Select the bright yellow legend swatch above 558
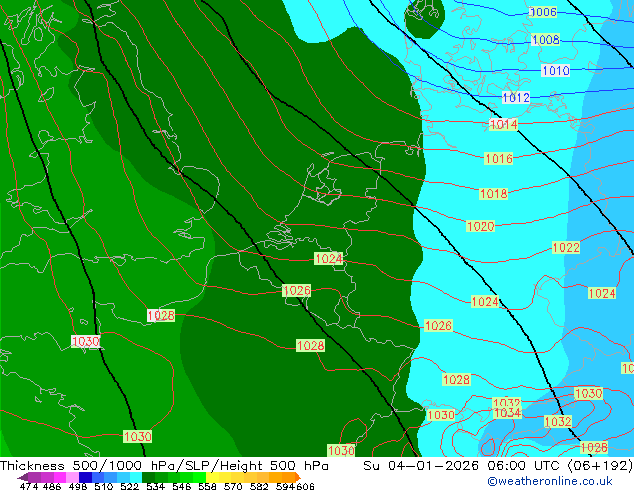The width and height of the screenshot is (634, 490). tap(212, 477)
